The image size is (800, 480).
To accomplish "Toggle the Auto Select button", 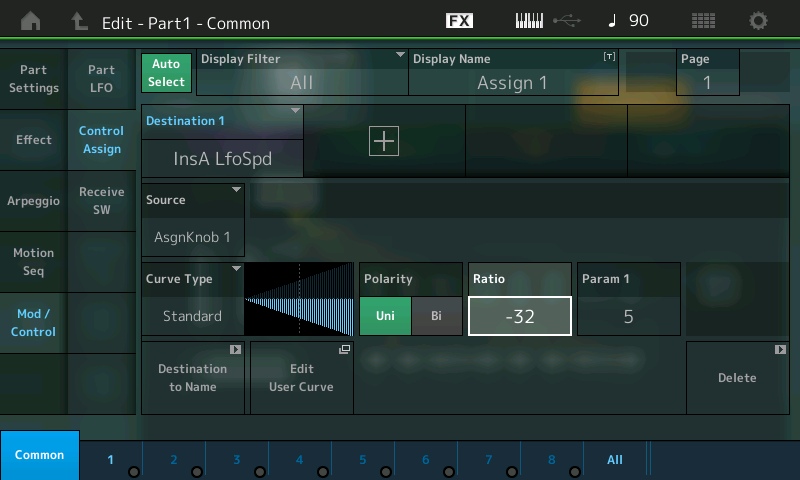I will tap(166, 73).
